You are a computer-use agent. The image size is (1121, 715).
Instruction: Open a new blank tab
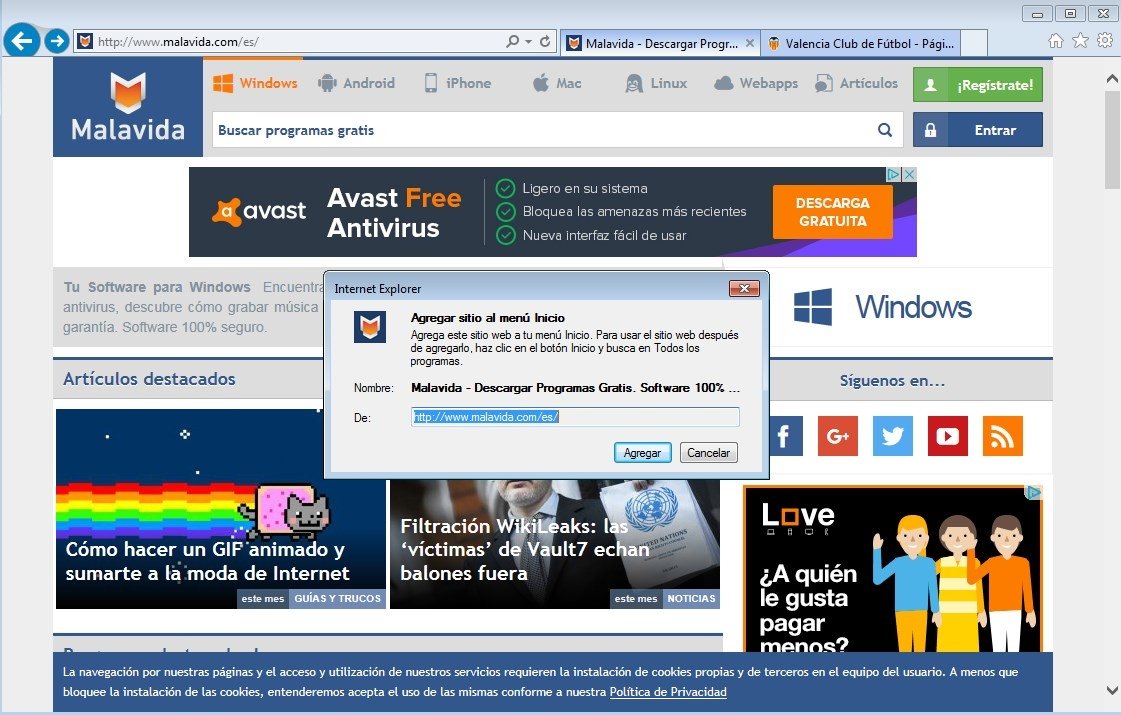pos(974,43)
